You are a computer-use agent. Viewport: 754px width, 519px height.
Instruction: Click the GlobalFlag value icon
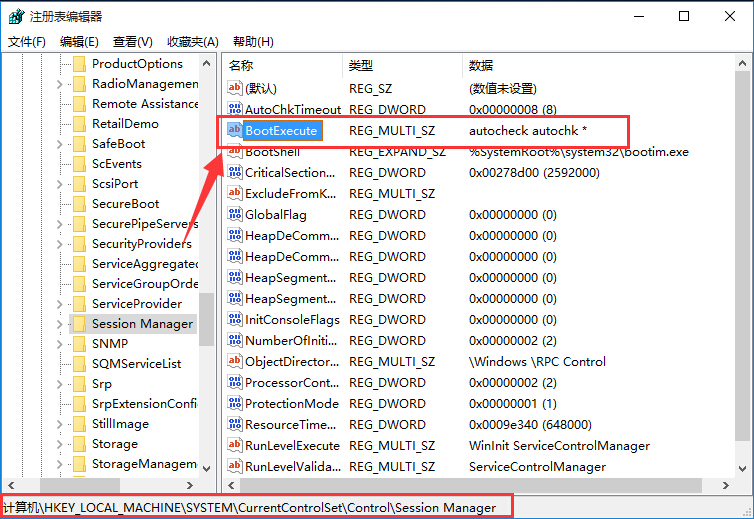[235, 214]
